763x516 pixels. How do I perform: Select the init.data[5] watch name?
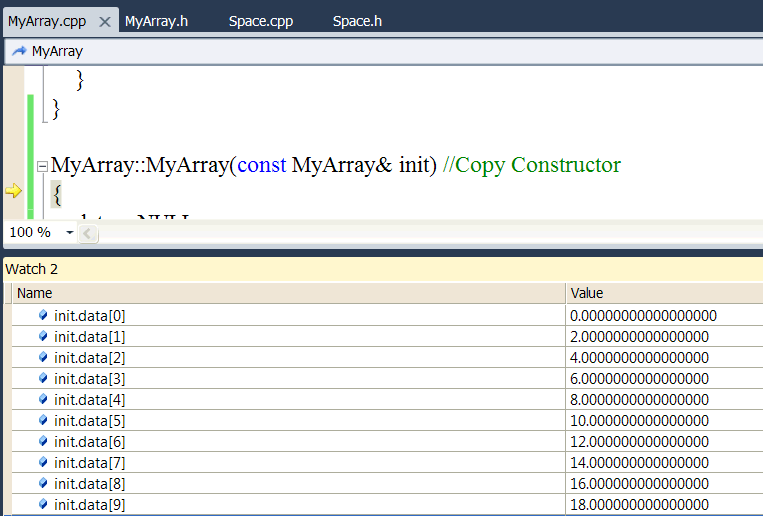[90, 421]
